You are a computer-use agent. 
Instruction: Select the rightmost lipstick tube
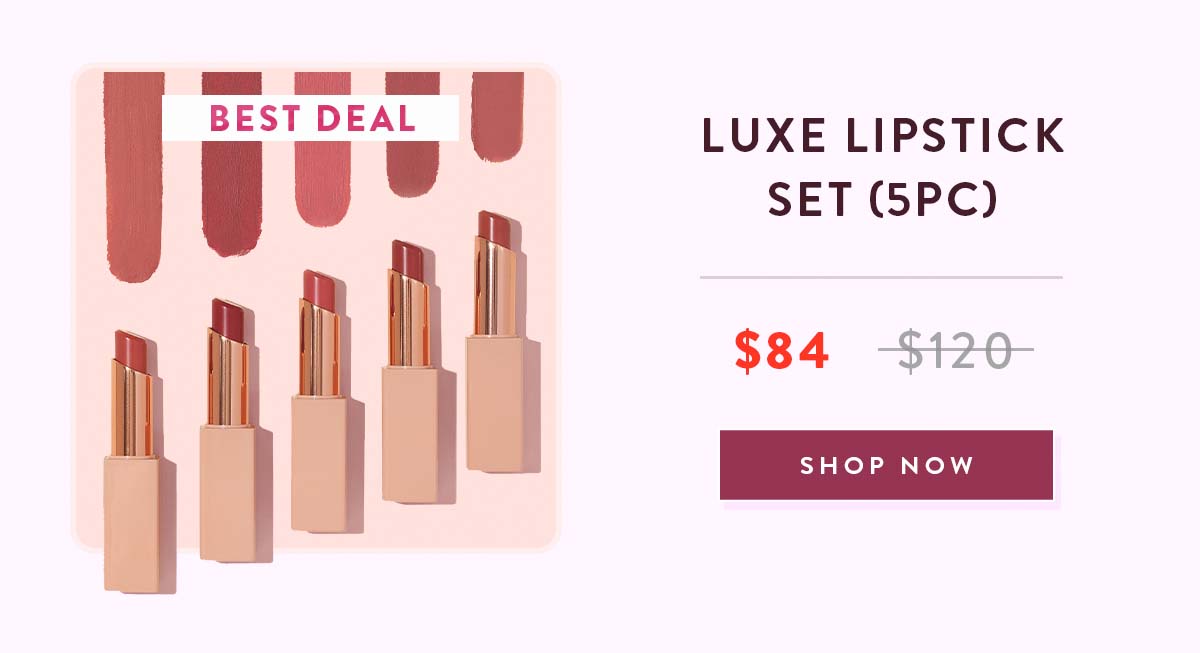[x=496, y=341]
